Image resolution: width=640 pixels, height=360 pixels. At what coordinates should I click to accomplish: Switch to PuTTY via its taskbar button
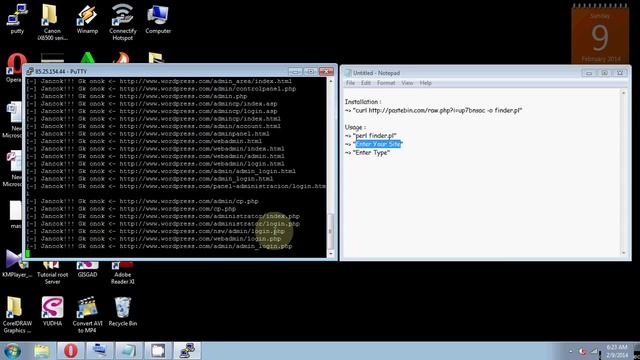pyautogui.click(x=187, y=351)
